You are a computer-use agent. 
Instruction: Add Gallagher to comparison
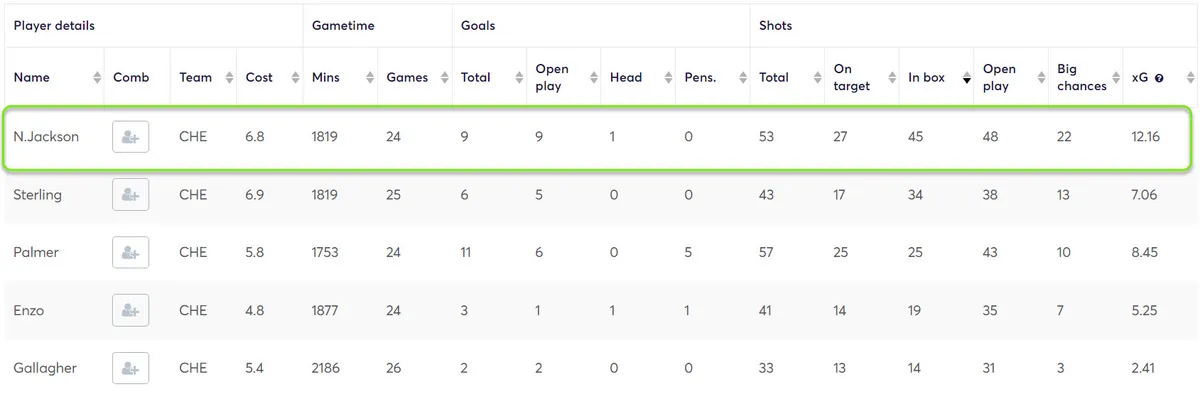[x=130, y=368]
